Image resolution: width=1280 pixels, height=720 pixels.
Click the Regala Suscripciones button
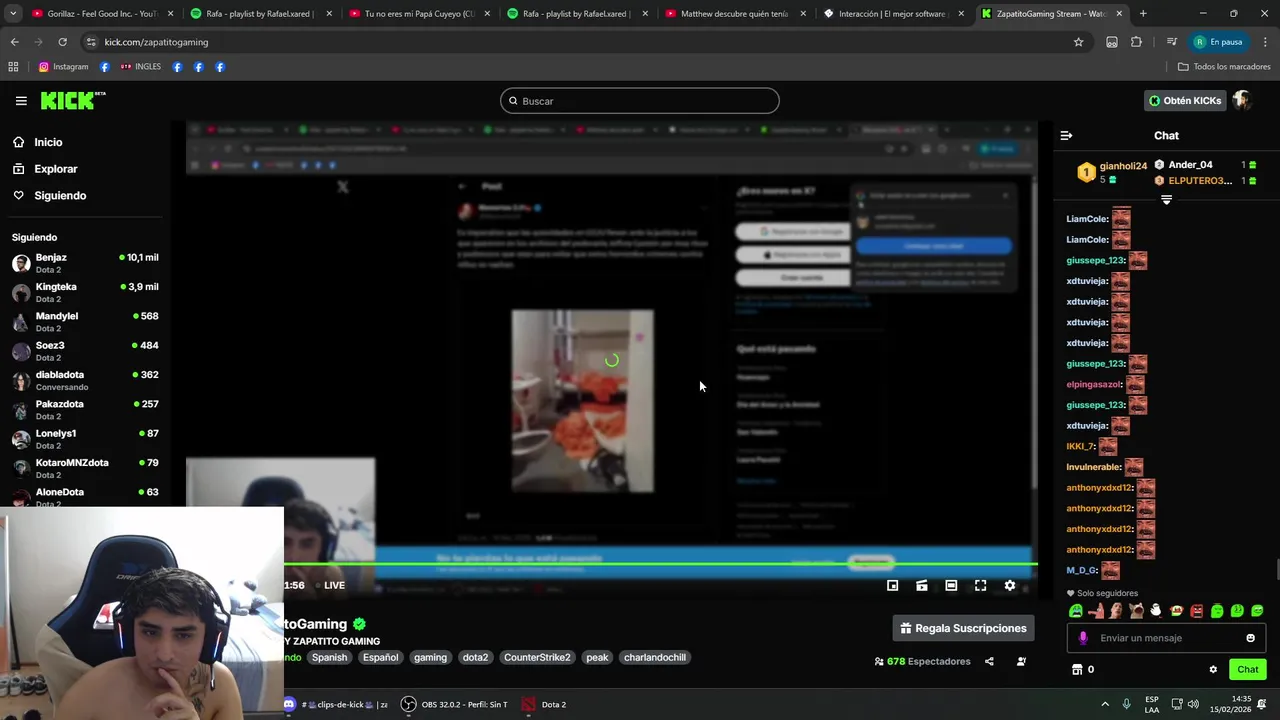click(963, 628)
